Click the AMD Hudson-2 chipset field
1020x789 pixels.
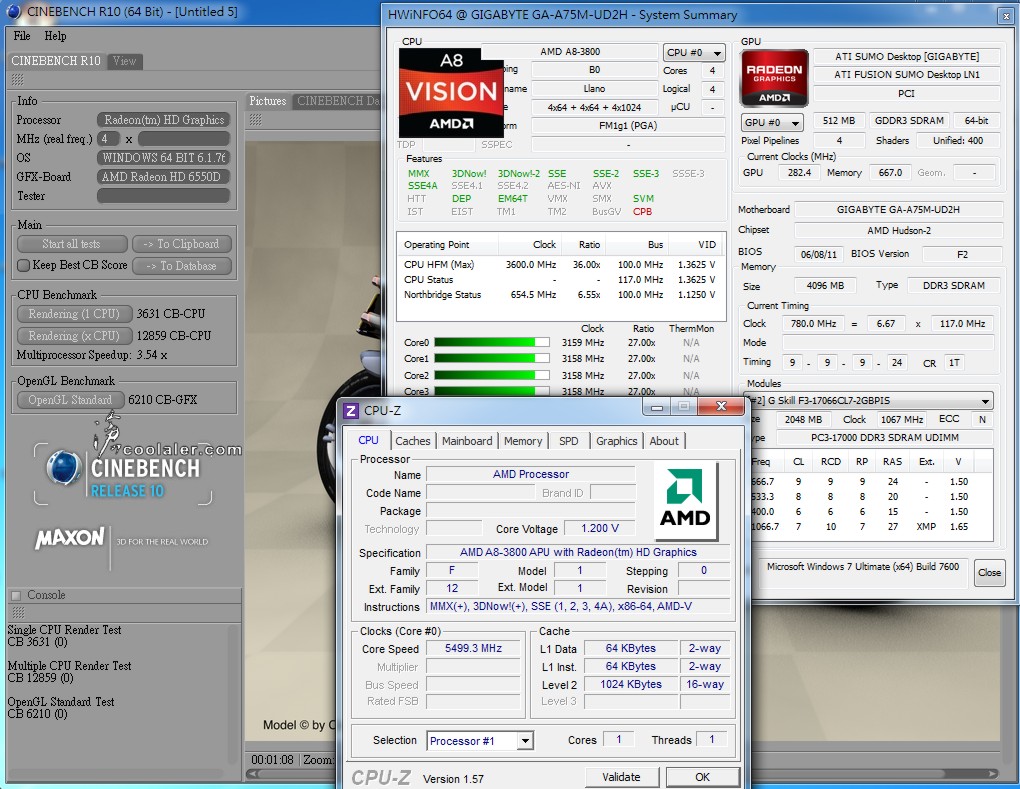(x=898, y=230)
